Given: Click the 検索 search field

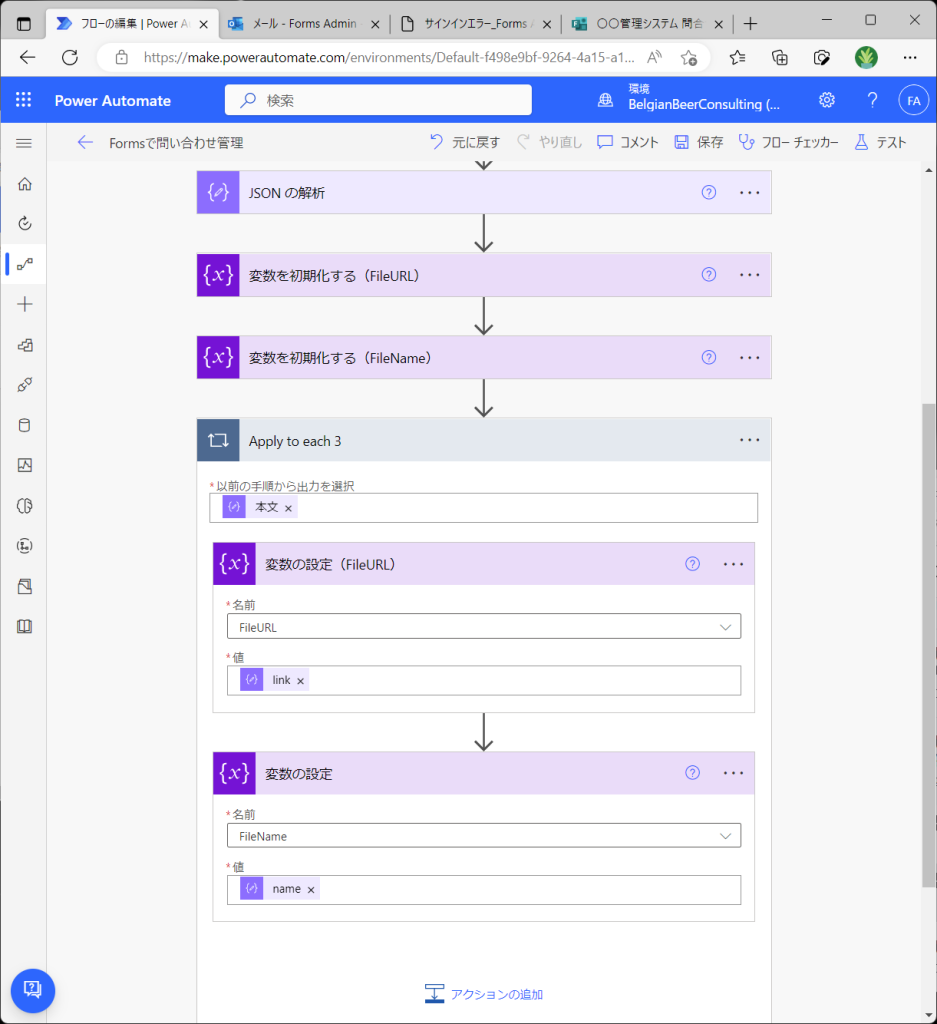Looking at the screenshot, I should [378, 100].
